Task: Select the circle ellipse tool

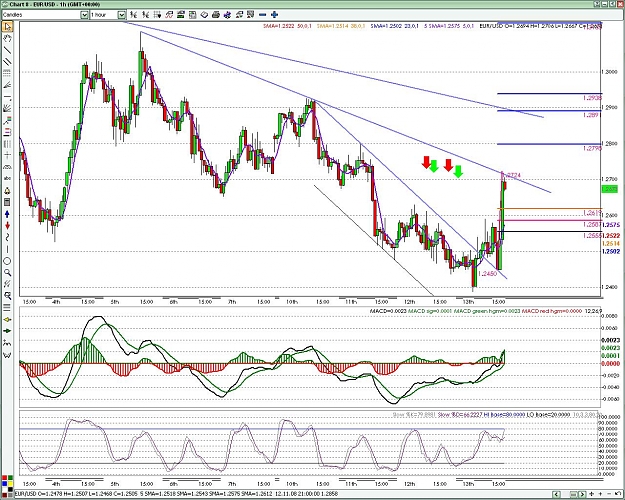Action: [7, 261]
